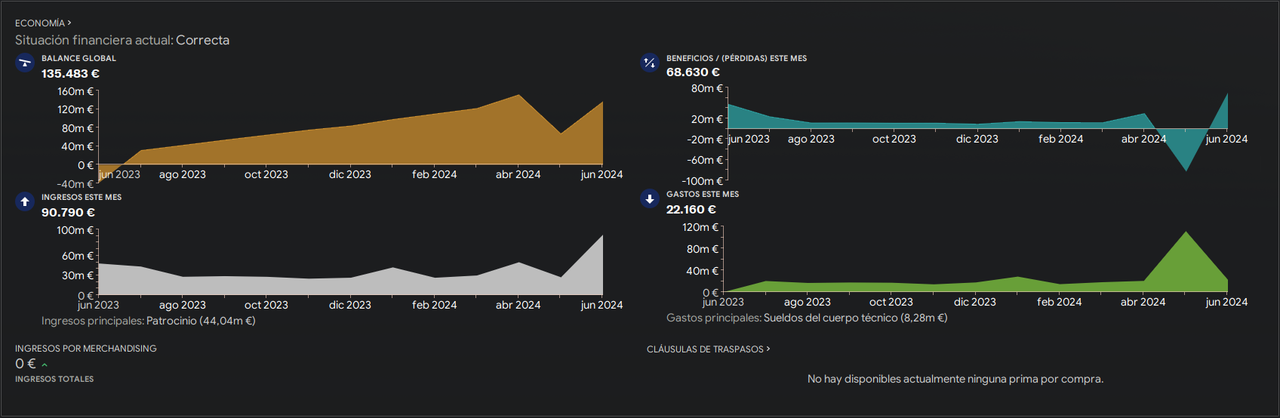Open the Cláusulas de Traspasos section
The image size is (1280, 418).
[x=709, y=349]
